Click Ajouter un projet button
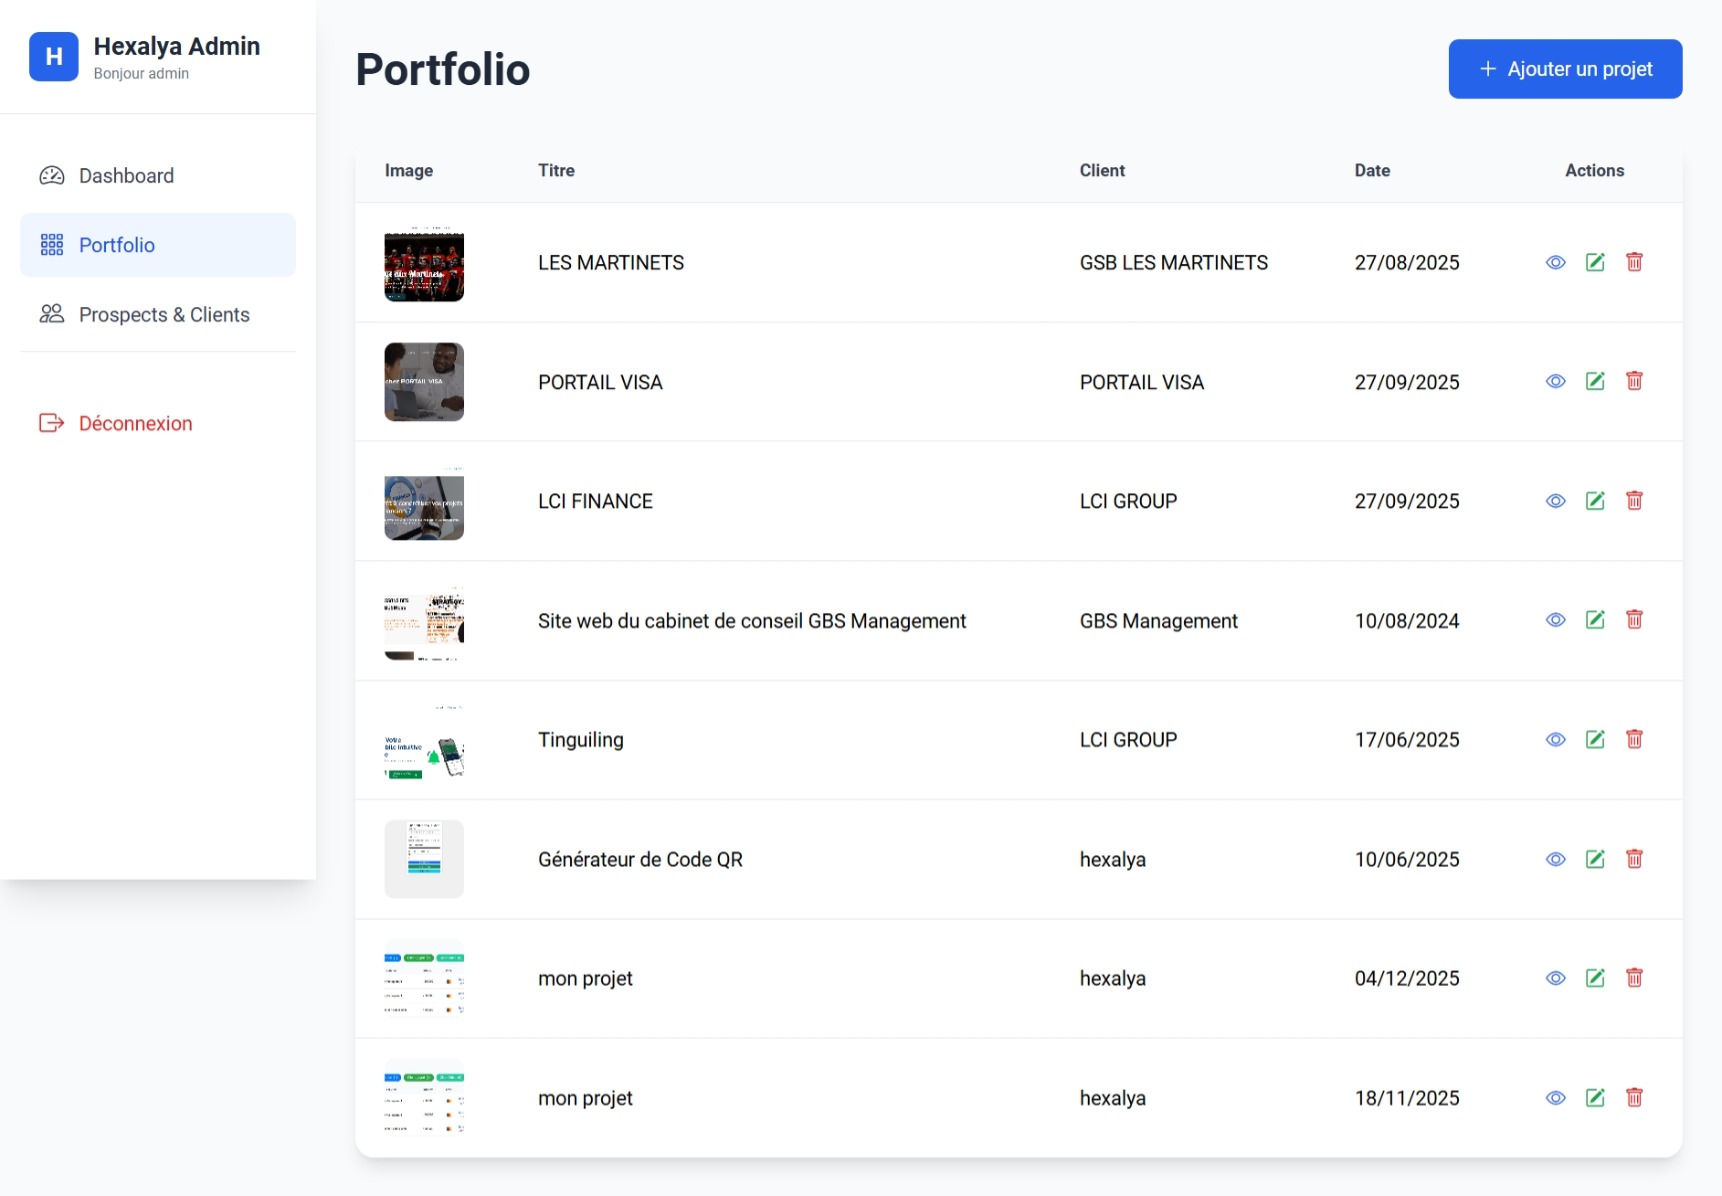 (x=1564, y=69)
